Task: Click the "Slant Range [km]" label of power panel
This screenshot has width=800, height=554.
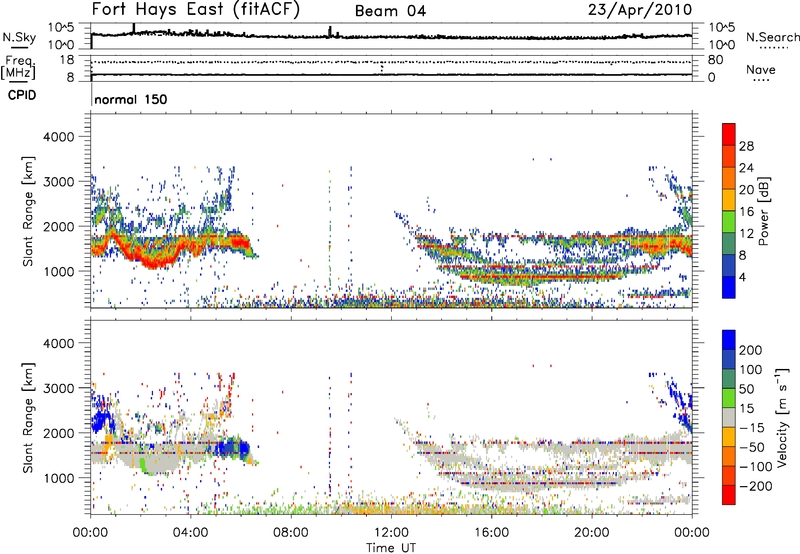Action: [28, 211]
